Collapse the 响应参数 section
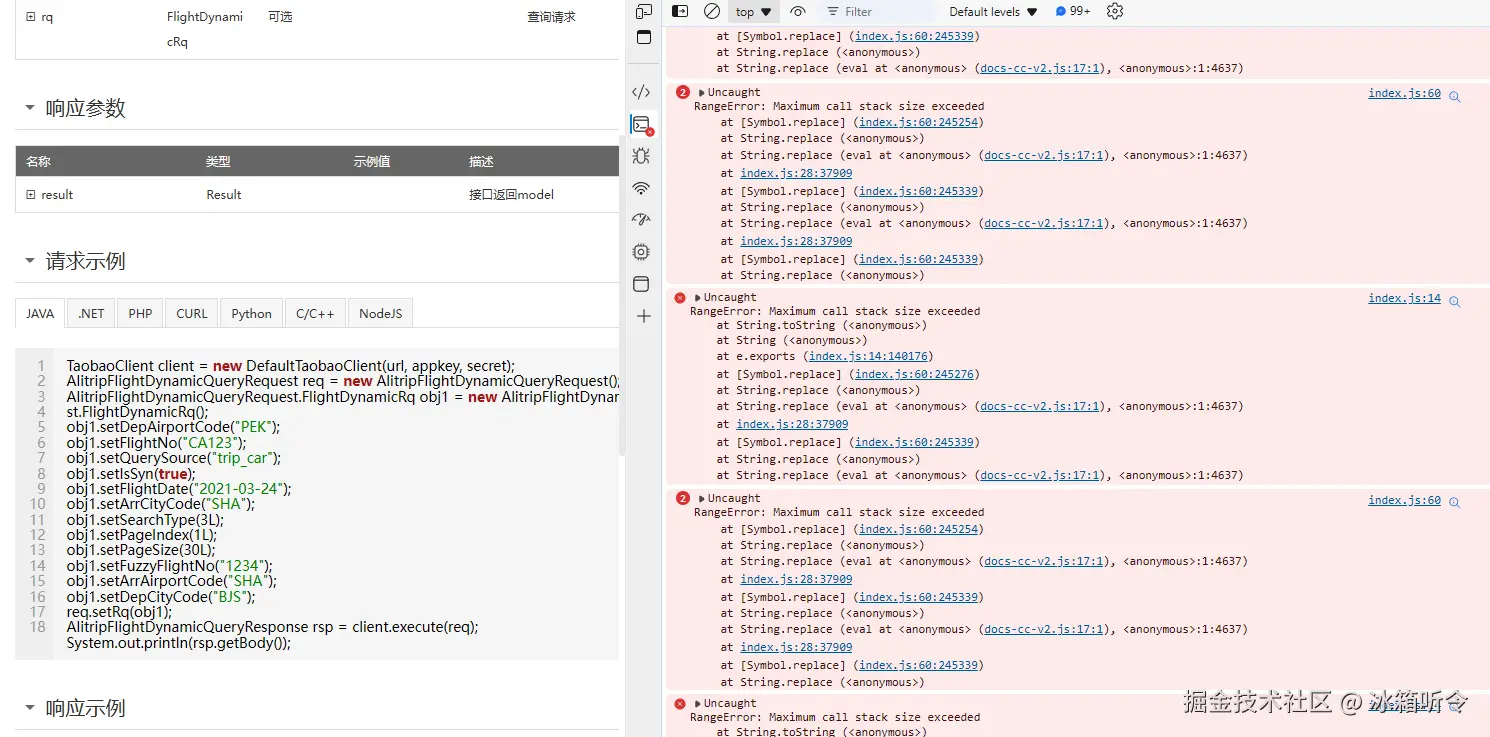The width and height of the screenshot is (1490, 737). pyautogui.click(x=30, y=108)
